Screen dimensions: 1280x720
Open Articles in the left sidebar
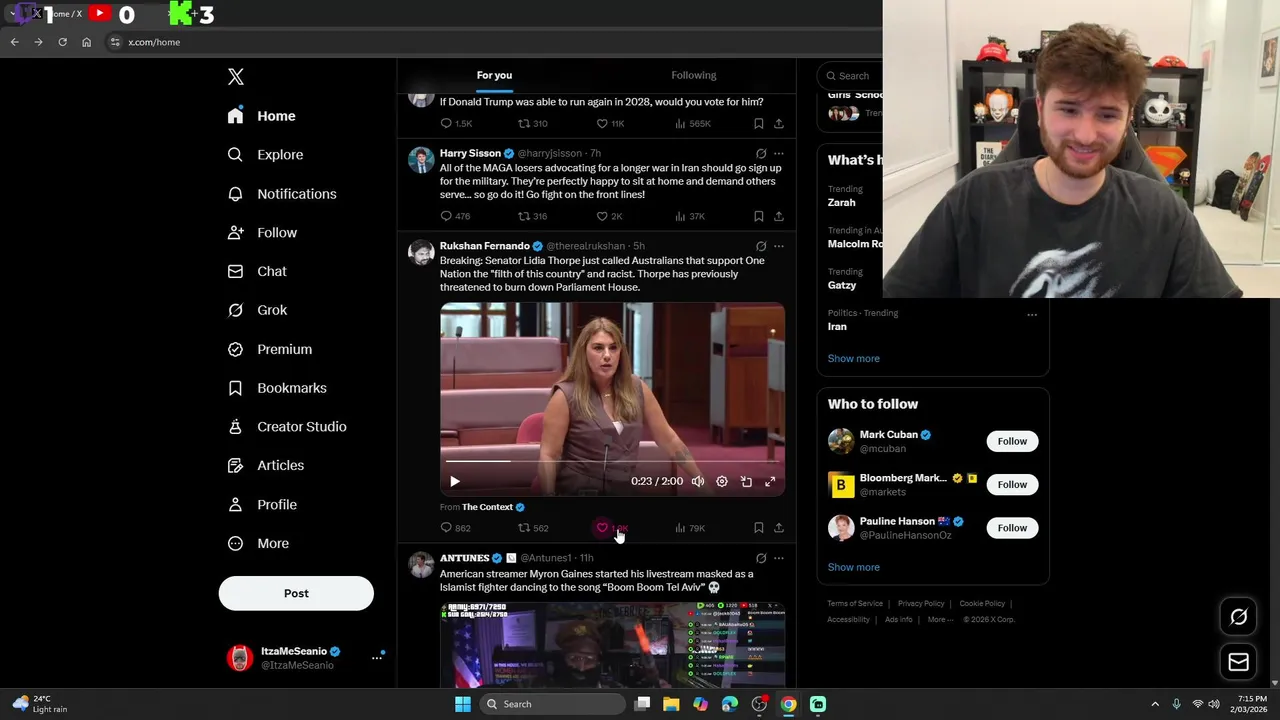coord(266,465)
